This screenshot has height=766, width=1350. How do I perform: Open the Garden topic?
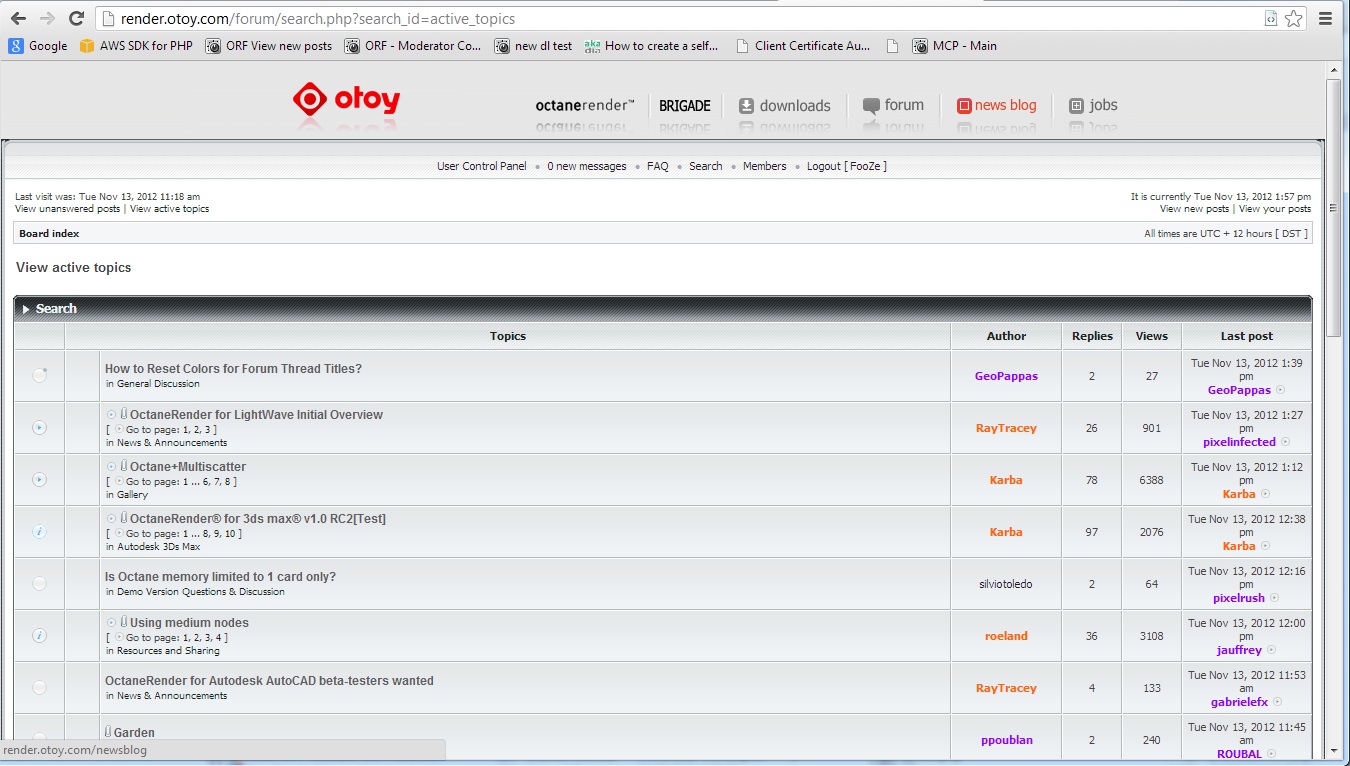click(134, 733)
